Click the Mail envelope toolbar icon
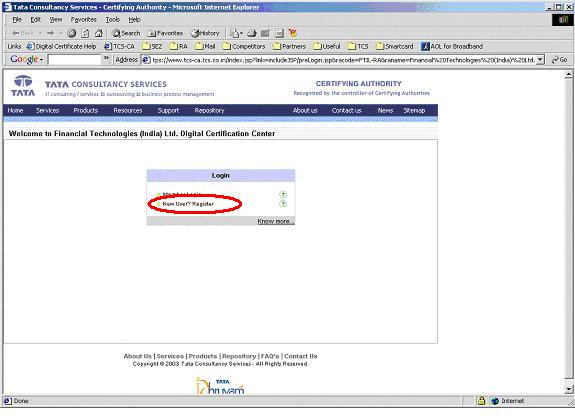 236,33
